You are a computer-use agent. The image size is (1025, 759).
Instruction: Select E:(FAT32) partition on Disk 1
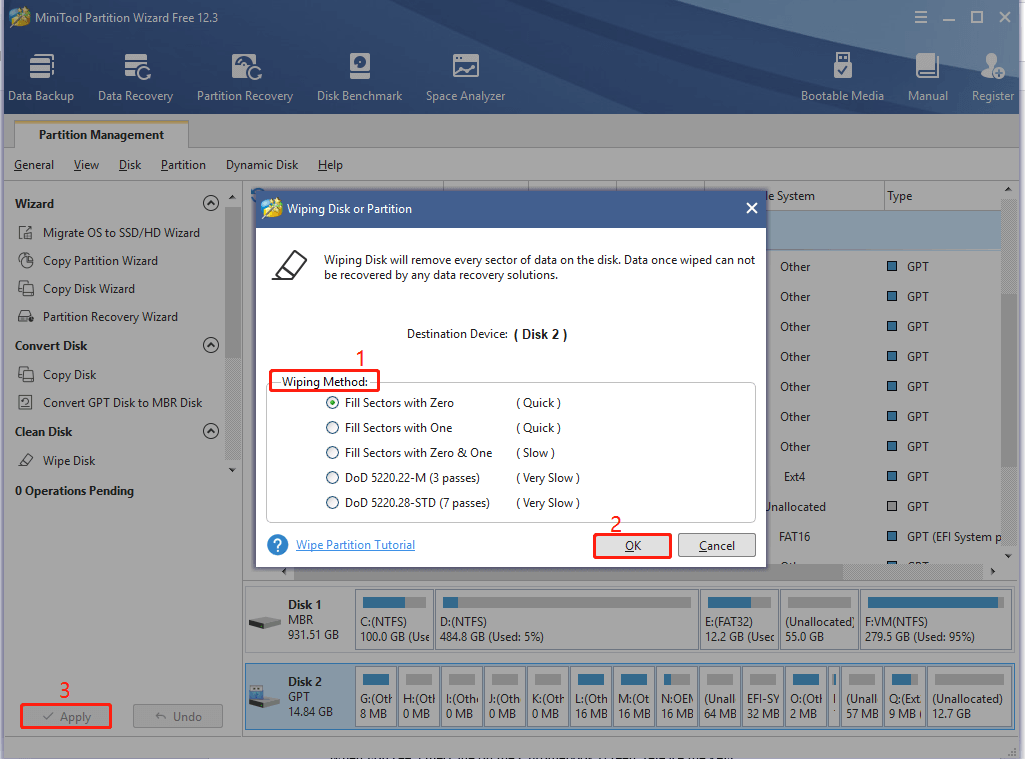739,620
